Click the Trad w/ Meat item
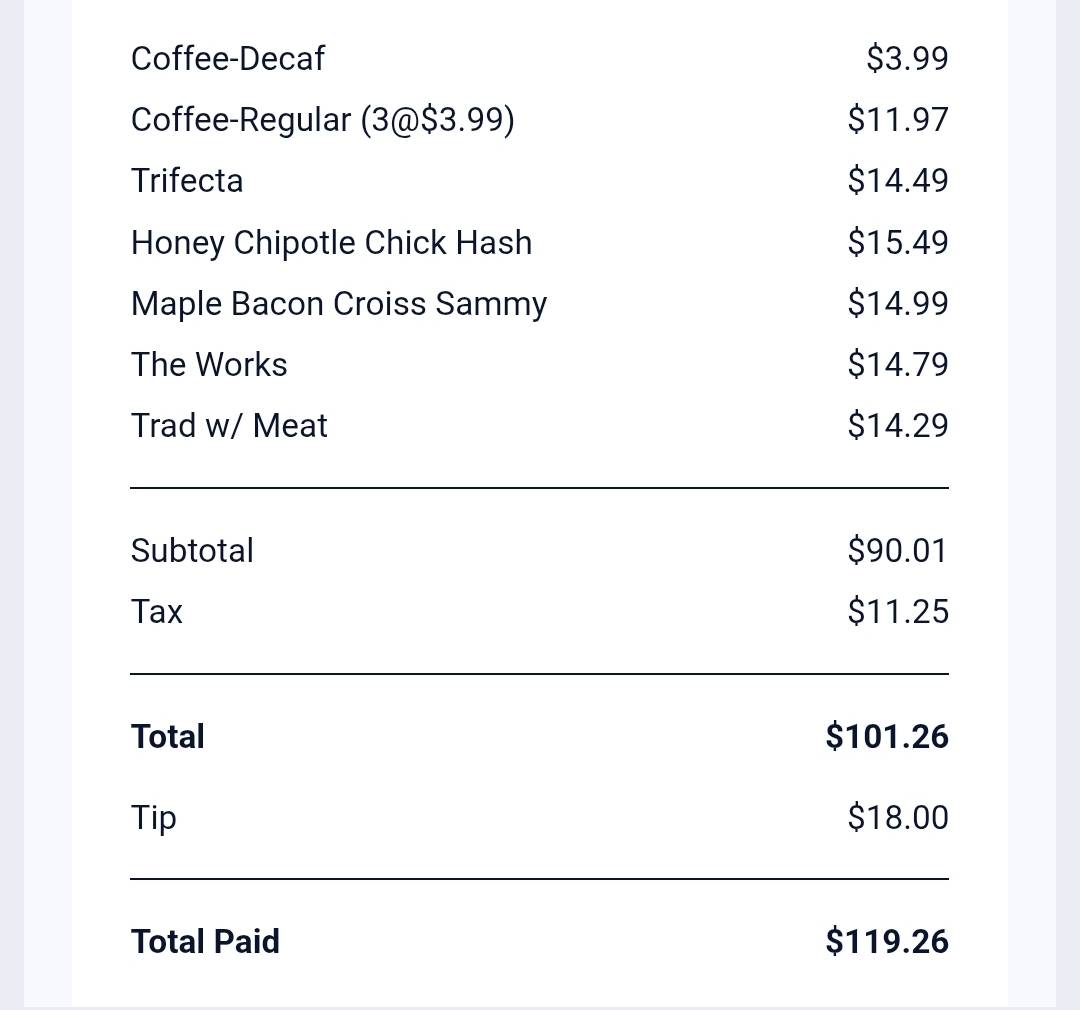The image size is (1080, 1010). click(x=229, y=426)
